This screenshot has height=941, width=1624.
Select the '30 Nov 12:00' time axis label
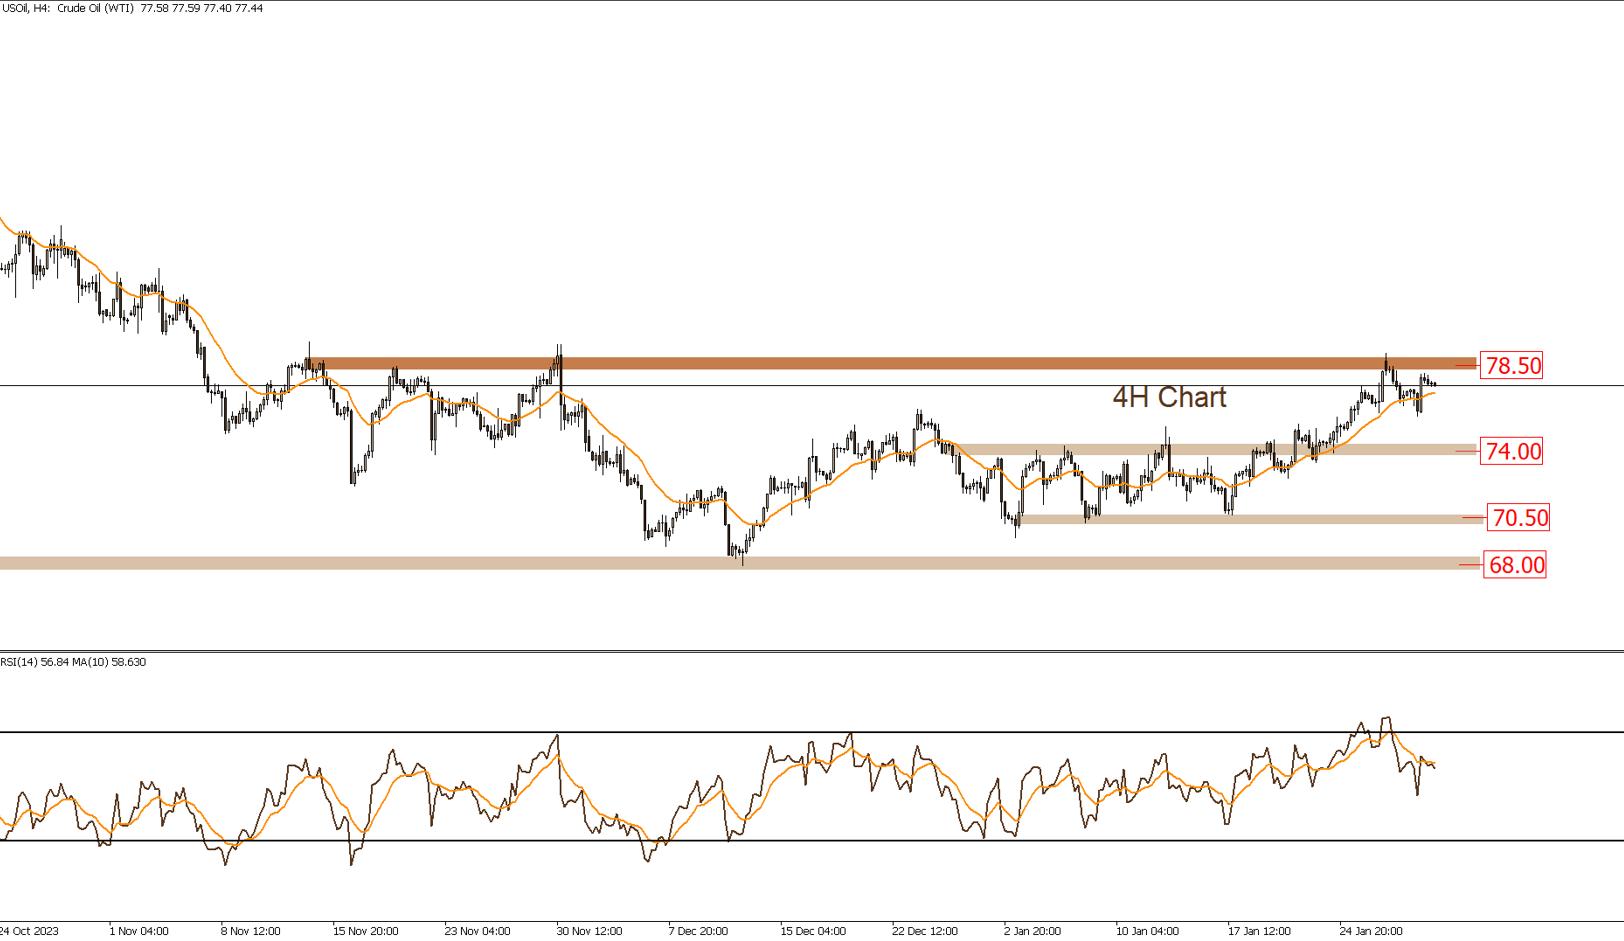[589, 931]
